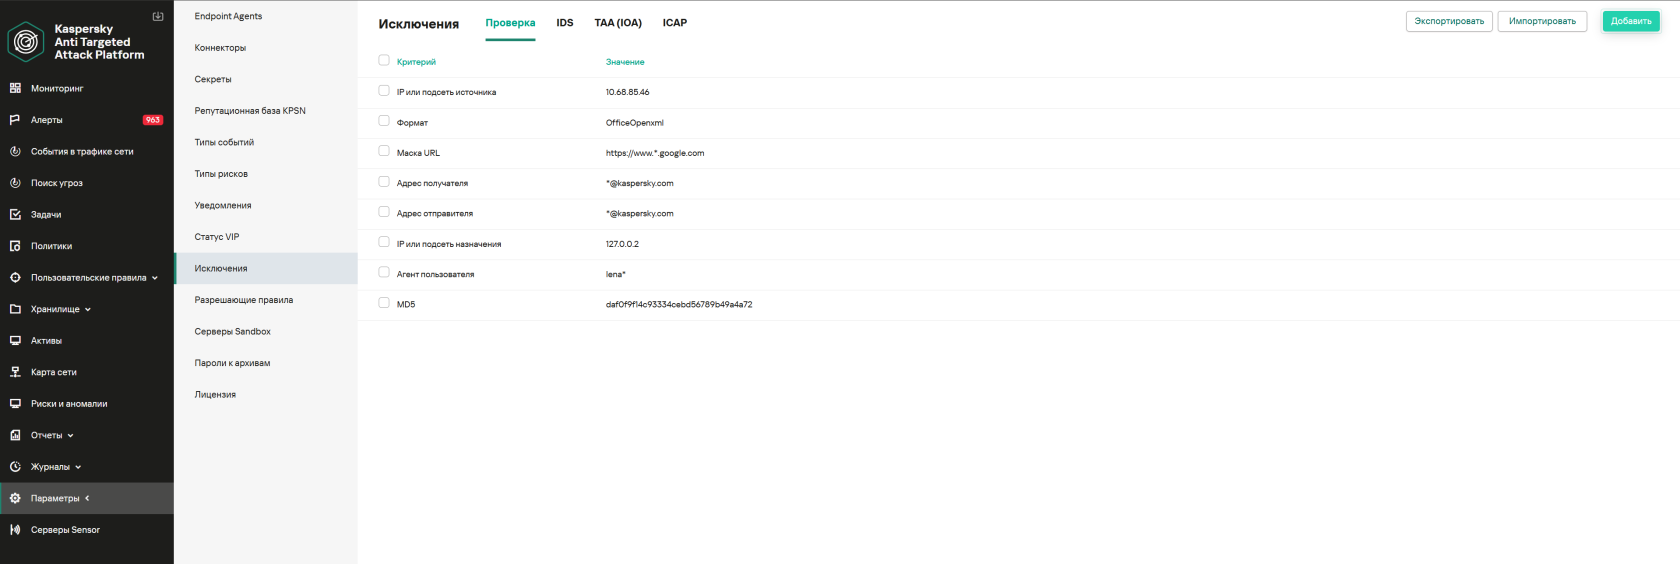Screen dimensions: 1680x564
Task: Click the Alerts flag icon
Action: 15,120
